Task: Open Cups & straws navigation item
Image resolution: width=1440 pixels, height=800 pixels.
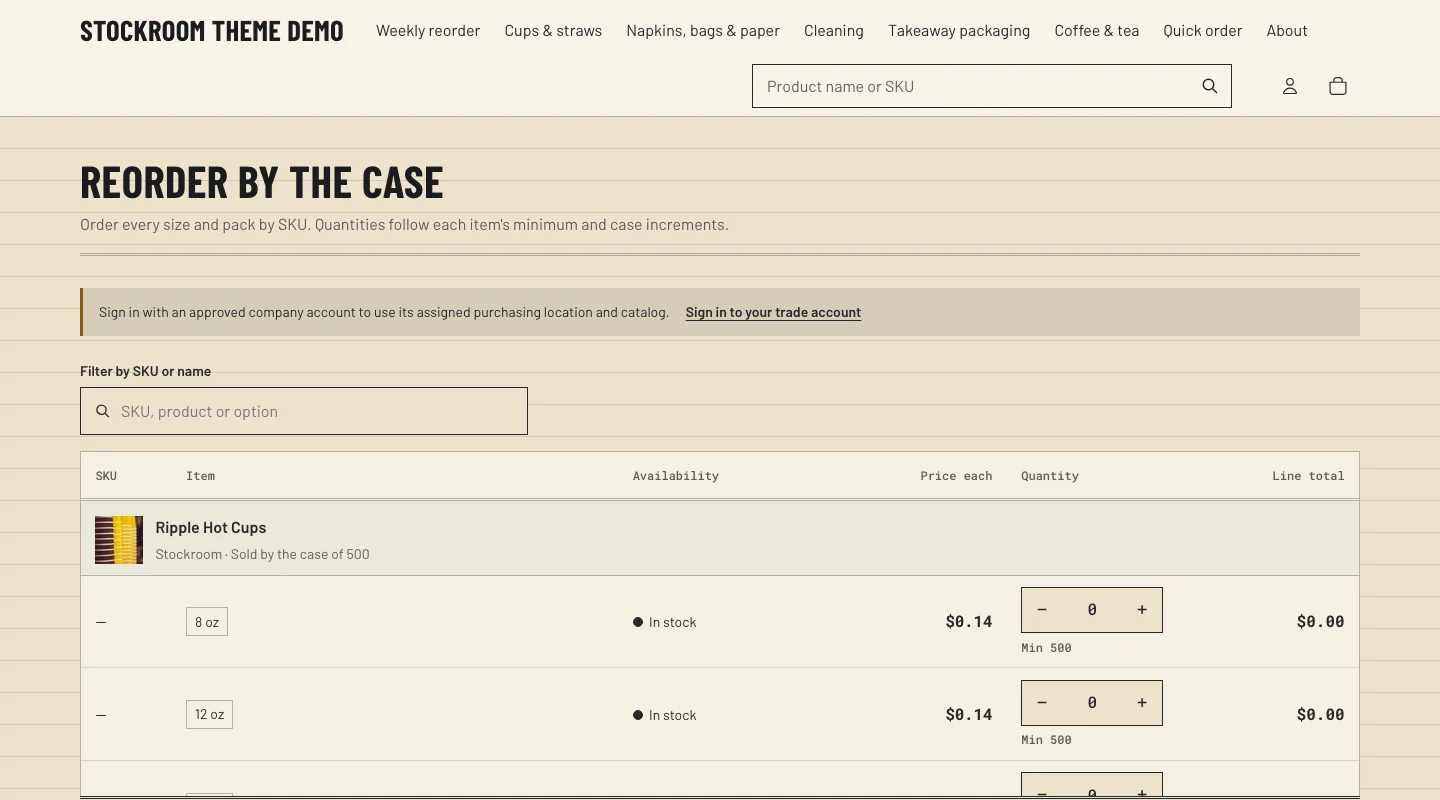Action: [553, 31]
